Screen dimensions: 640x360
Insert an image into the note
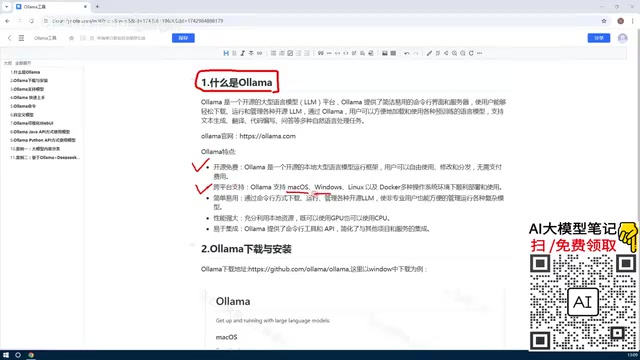384,53
